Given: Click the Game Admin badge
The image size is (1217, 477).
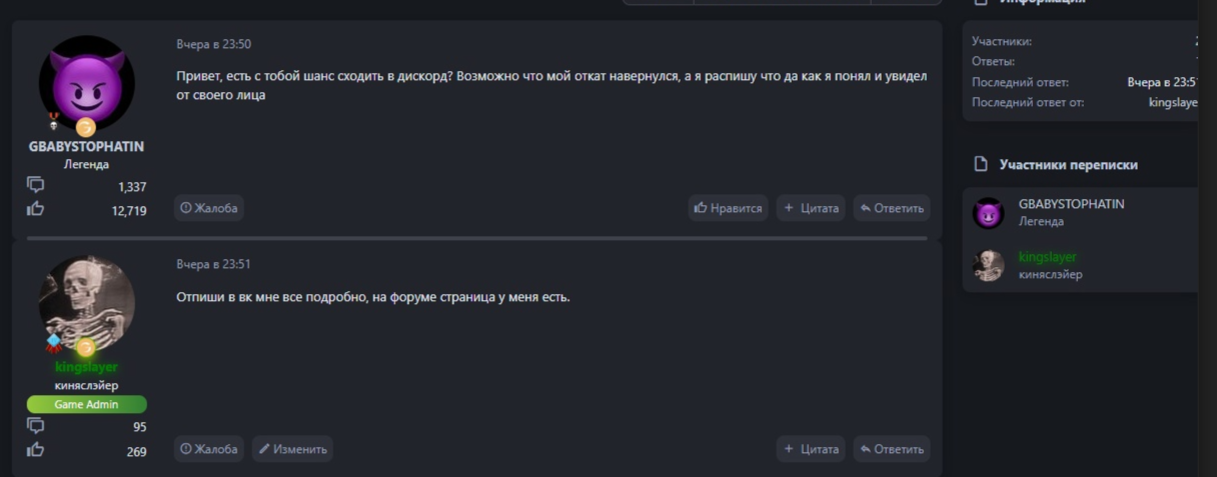Looking at the screenshot, I should pyautogui.click(x=86, y=404).
